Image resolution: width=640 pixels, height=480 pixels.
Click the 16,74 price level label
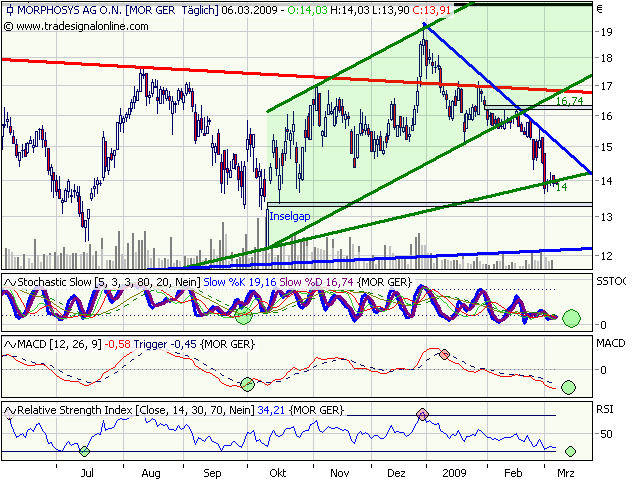point(569,101)
